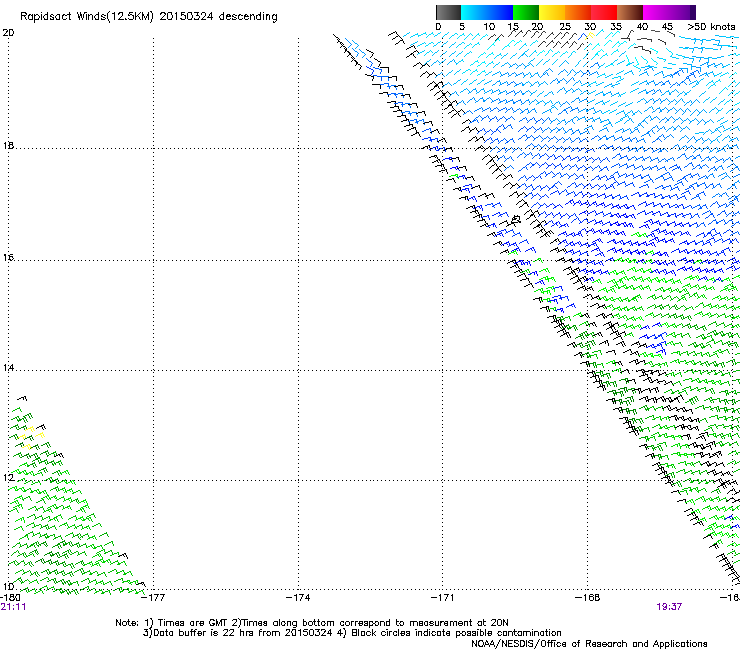Click the brown 35-40 knots legend color
740x650 pixels.
point(630,12)
